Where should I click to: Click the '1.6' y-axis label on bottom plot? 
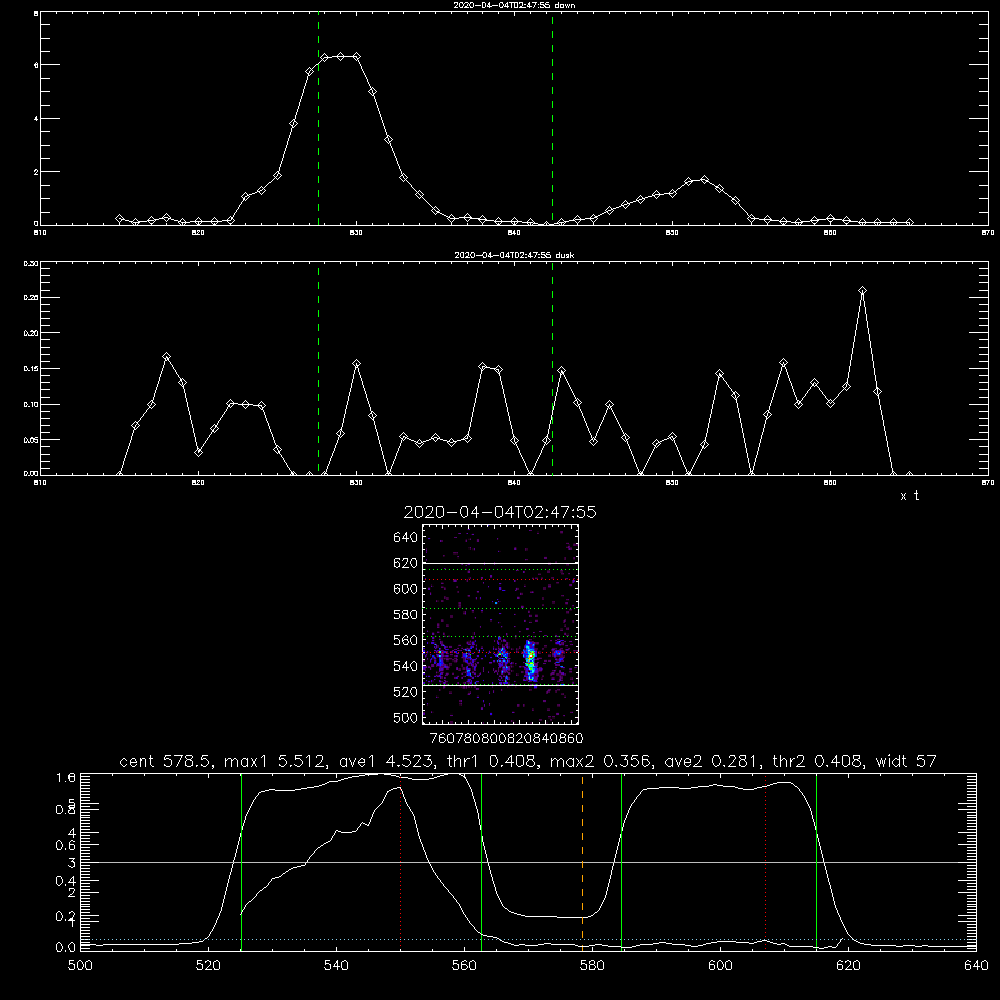(66, 778)
